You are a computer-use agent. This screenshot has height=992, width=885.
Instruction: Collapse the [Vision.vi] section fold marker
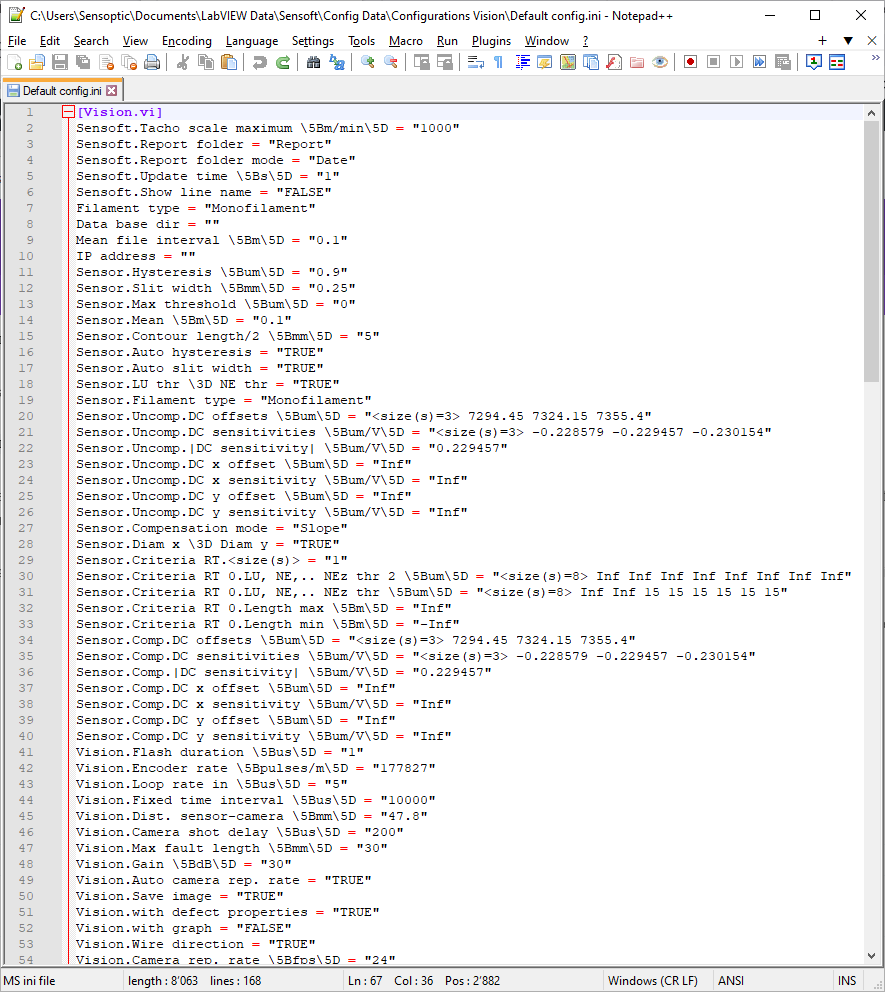[68, 112]
